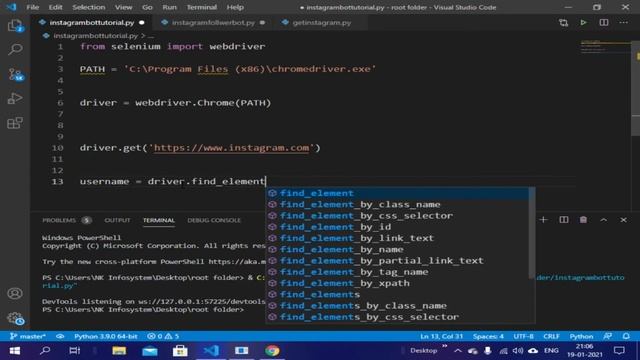Show the Output panel tab
Viewport: 640px width, 360px height.
pos(117,220)
